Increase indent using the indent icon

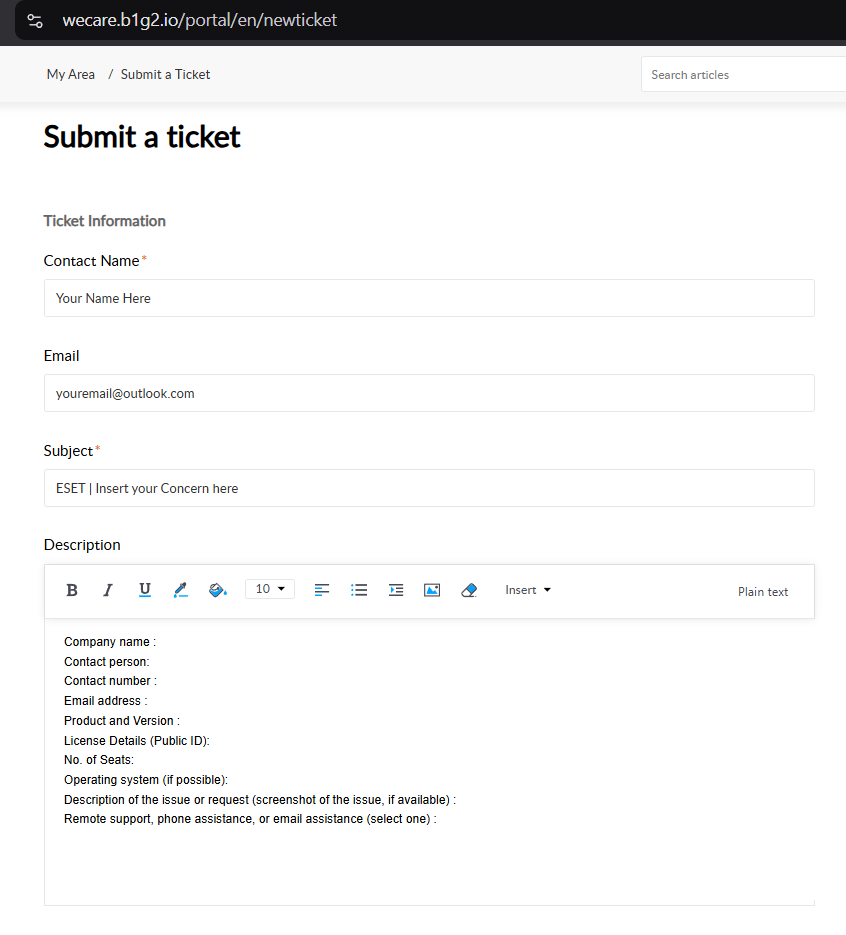click(396, 590)
